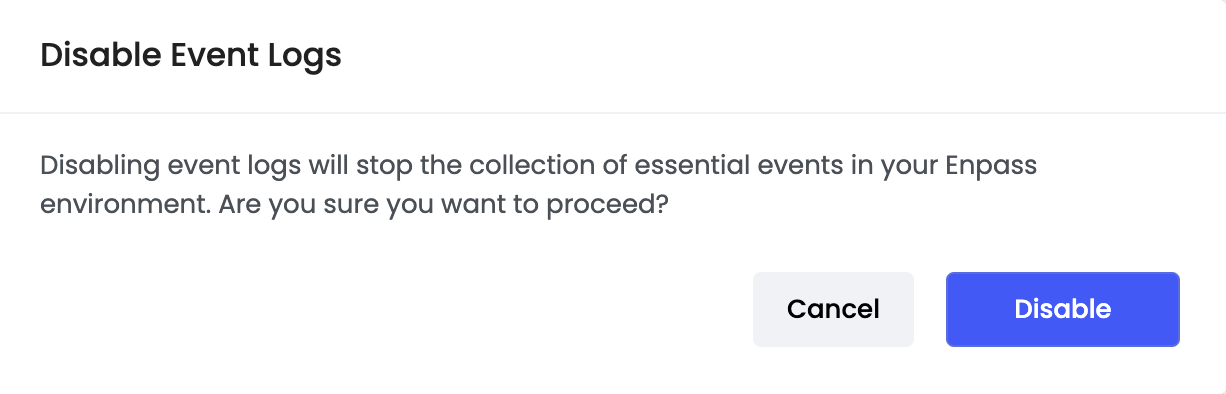This screenshot has height=394, width=1226.
Task: Abort the action using the grey Cancel button
Action: [x=833, y=309]
